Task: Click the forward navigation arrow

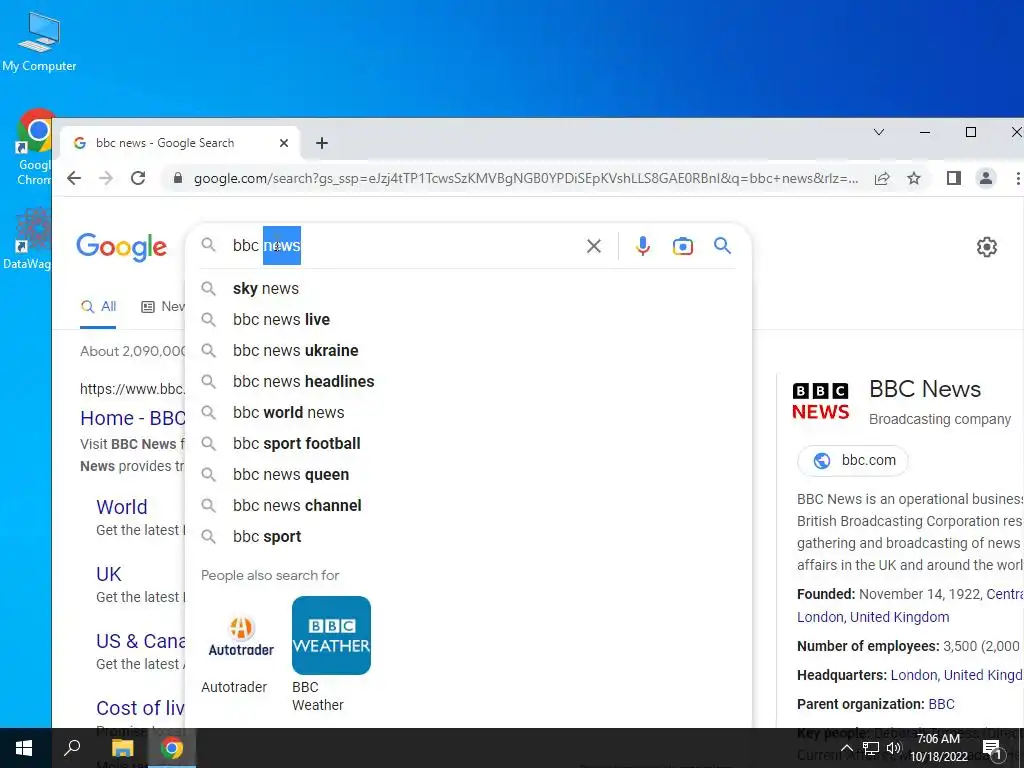Action: [x=106, y=178]
